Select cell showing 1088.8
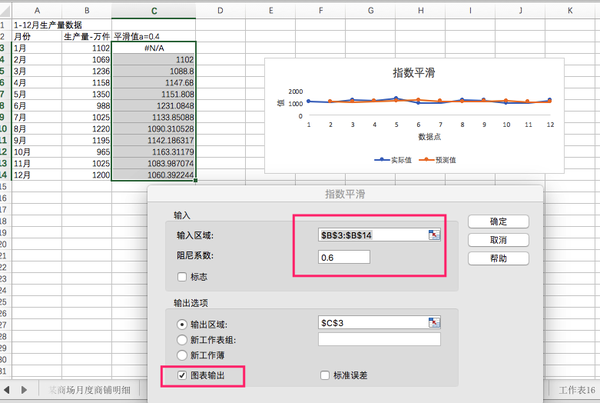 [154, 71]
